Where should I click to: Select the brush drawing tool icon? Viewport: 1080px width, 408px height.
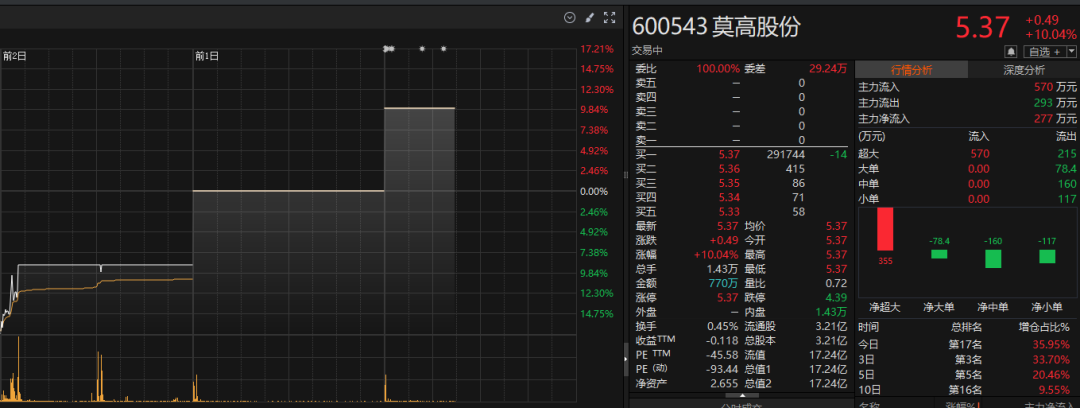[590, 18]
